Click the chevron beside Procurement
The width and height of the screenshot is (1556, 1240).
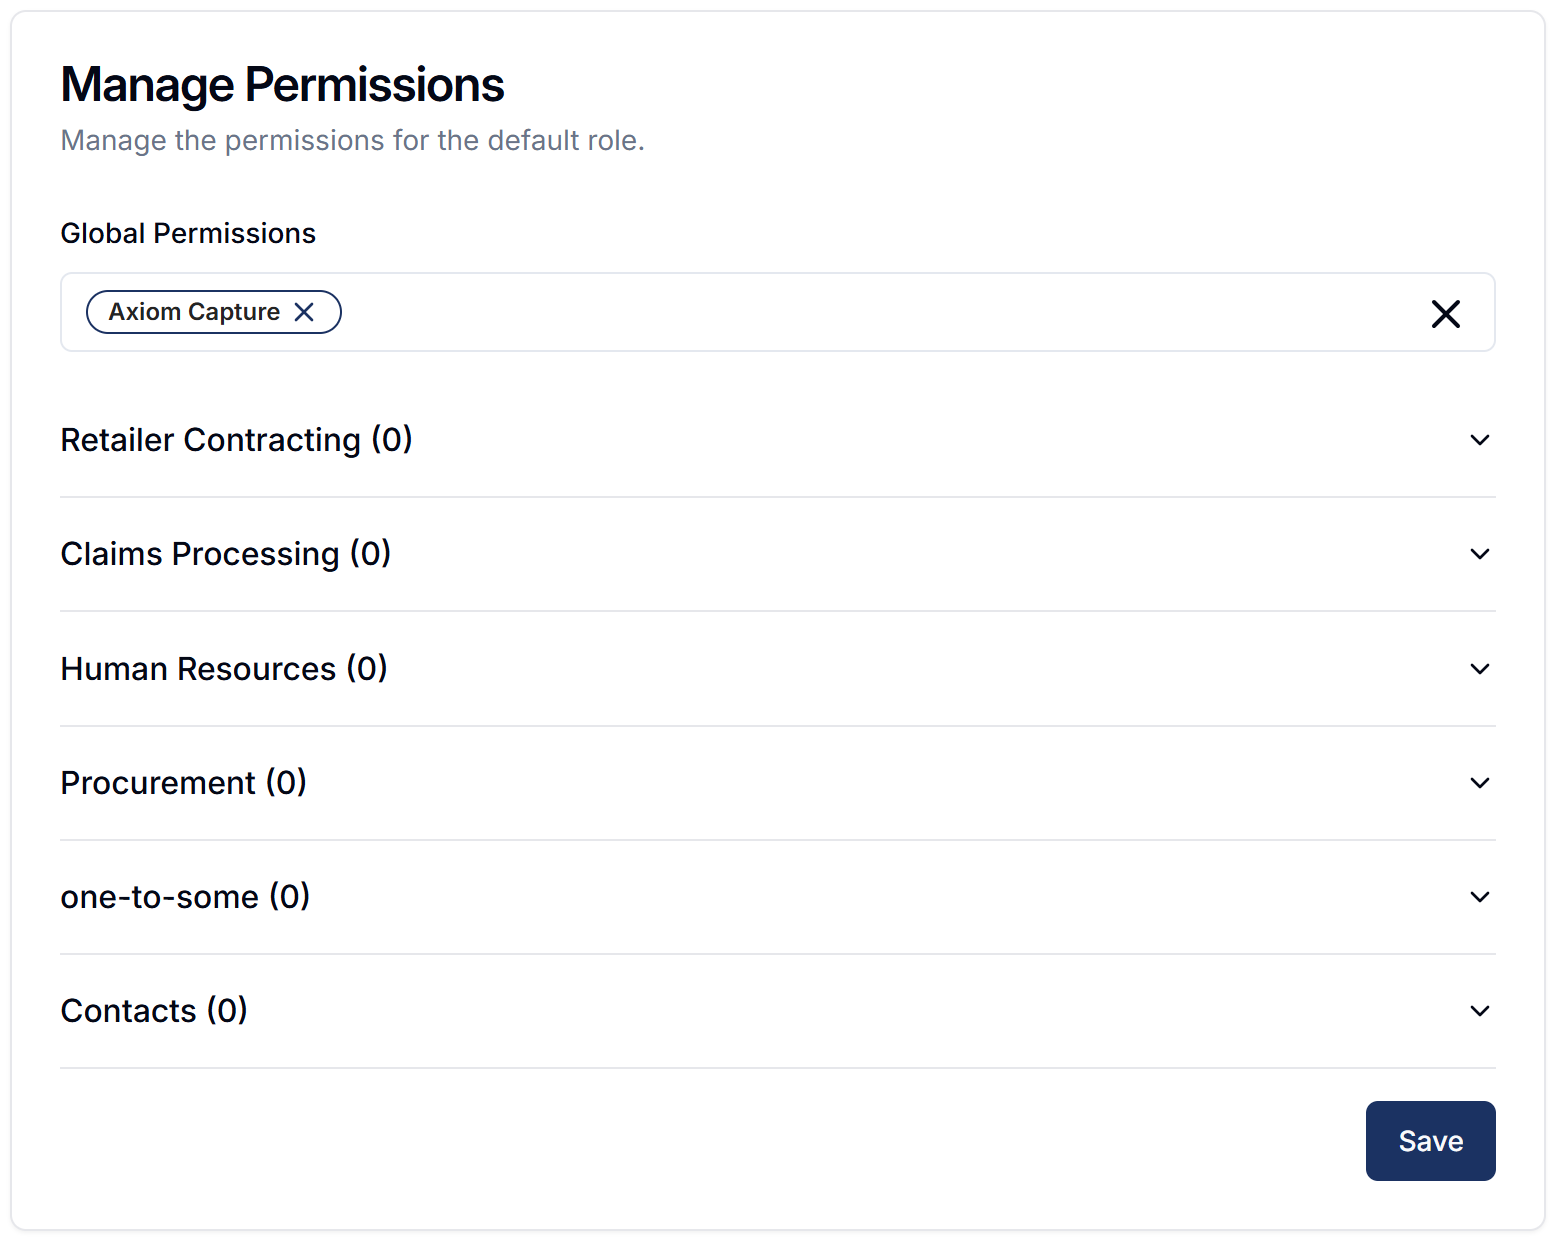click(1480, 783)
